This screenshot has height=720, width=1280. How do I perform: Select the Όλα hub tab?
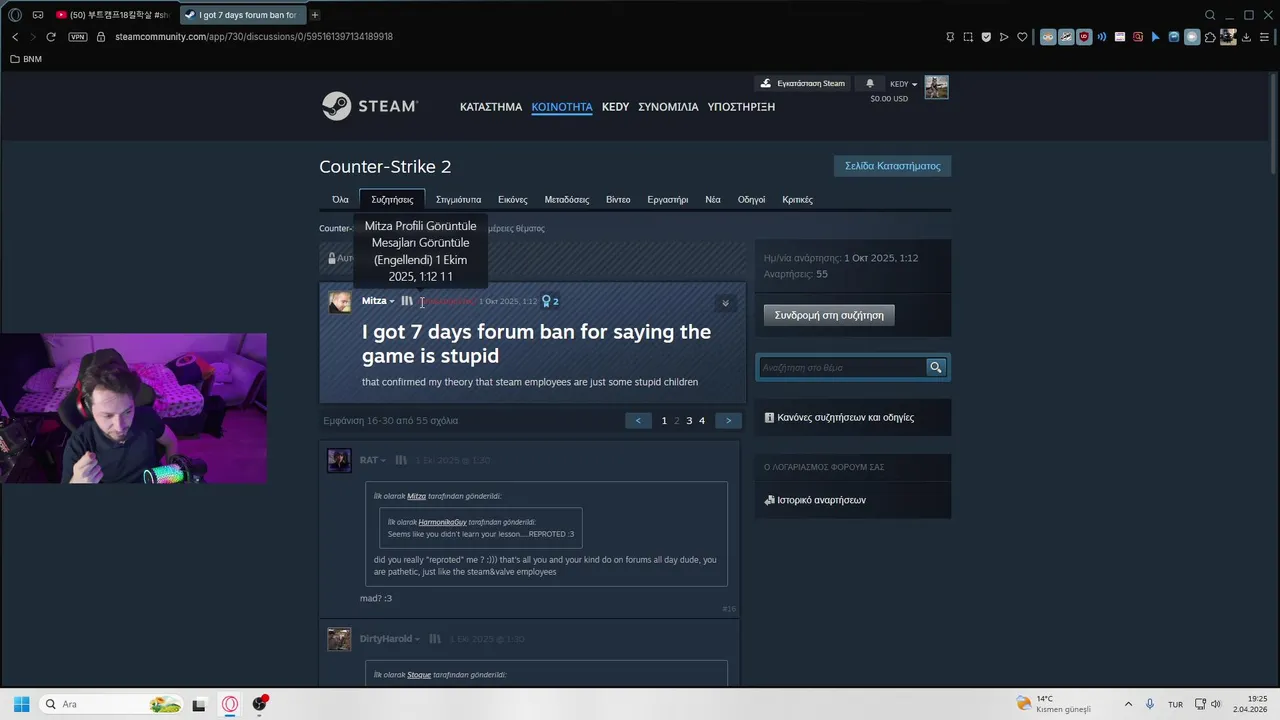(x=340, y=200)
